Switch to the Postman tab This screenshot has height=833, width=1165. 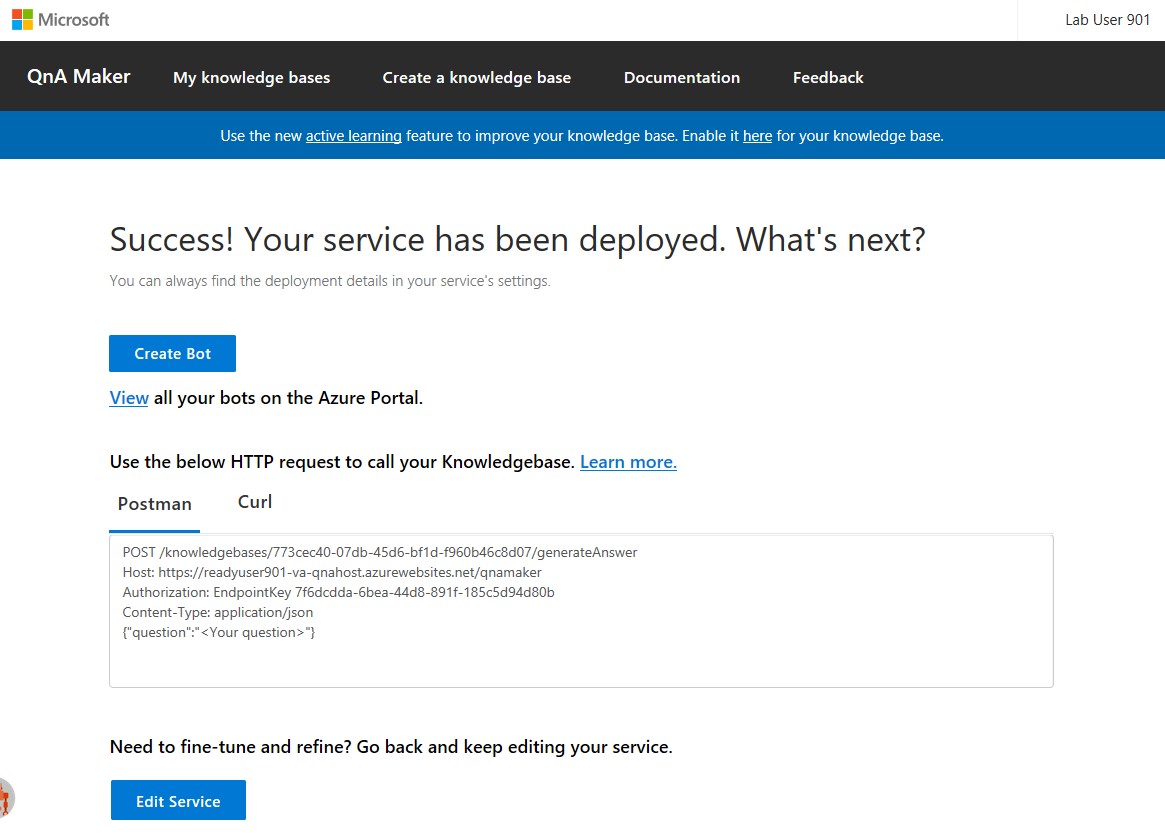(155, 504)
